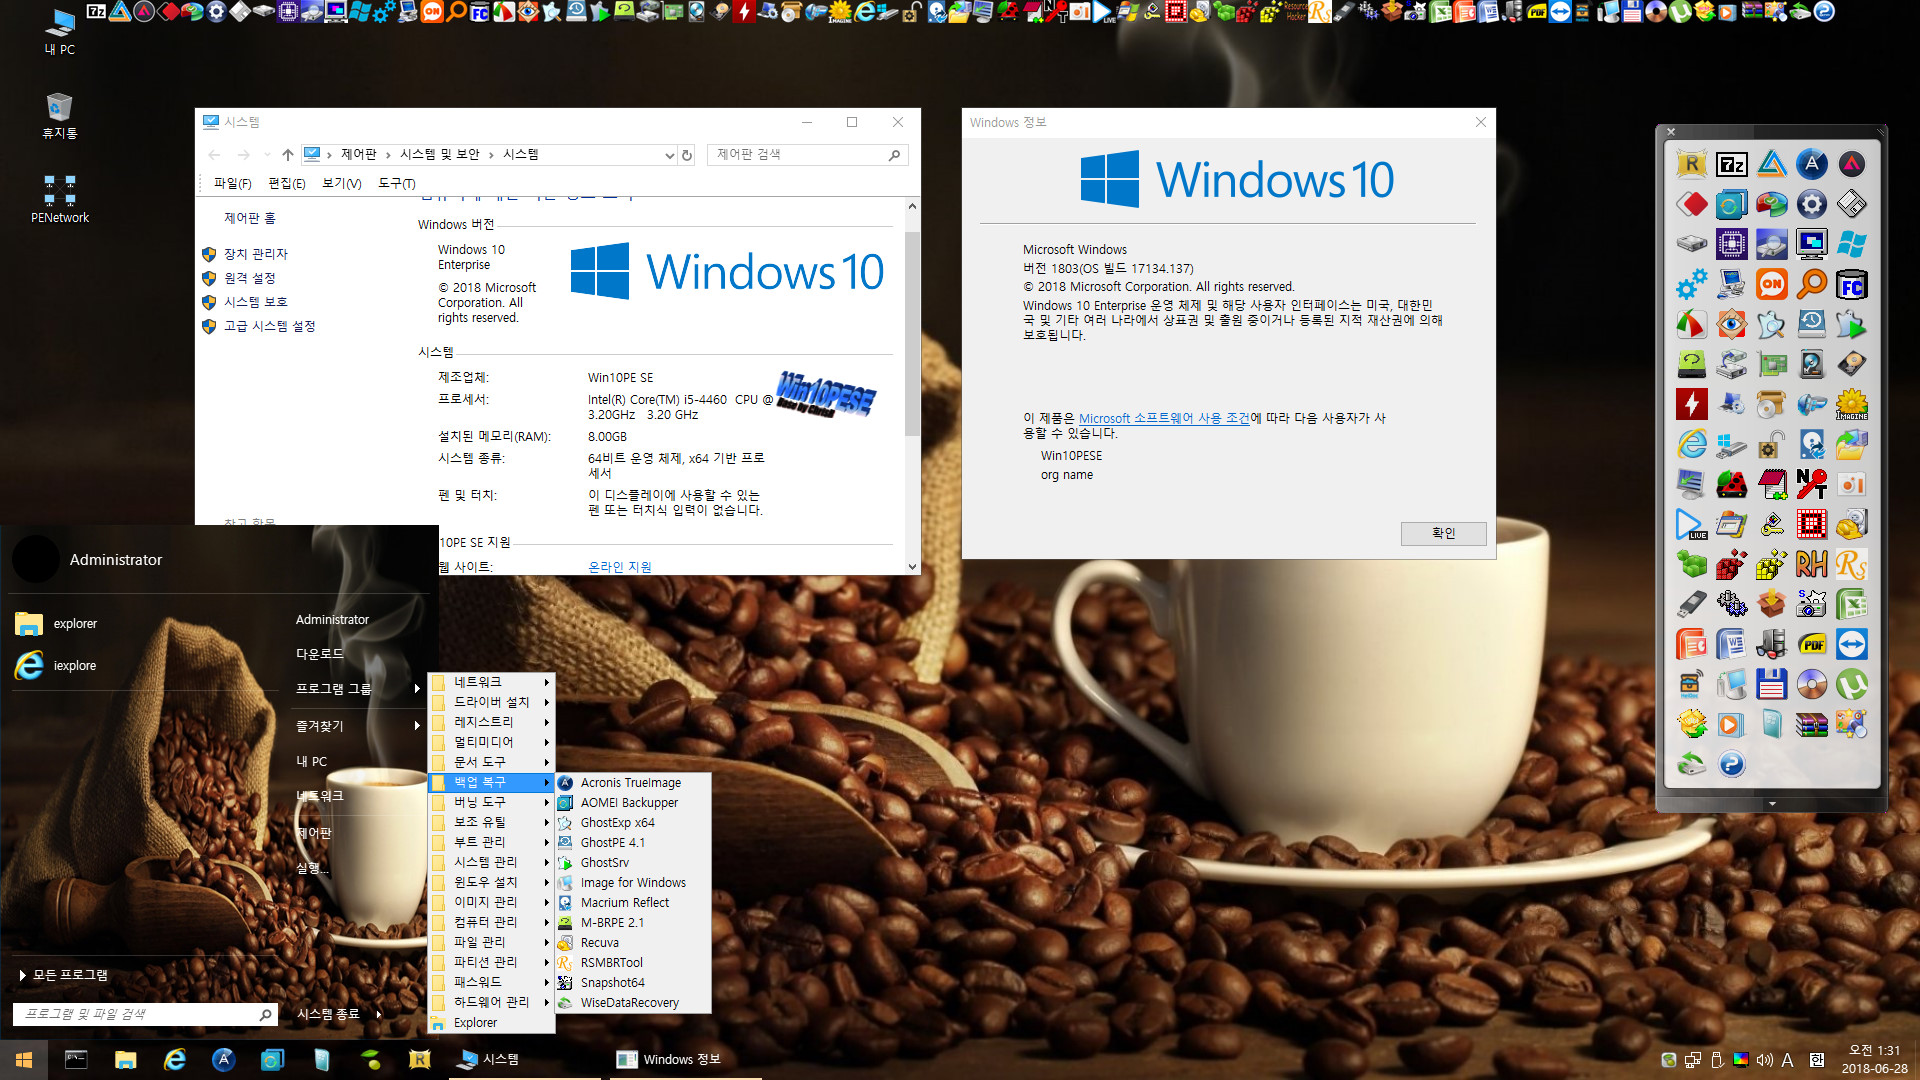Launch PowerPoint from the launcher panel
1920x1080 pixels.
(1691, 644)
